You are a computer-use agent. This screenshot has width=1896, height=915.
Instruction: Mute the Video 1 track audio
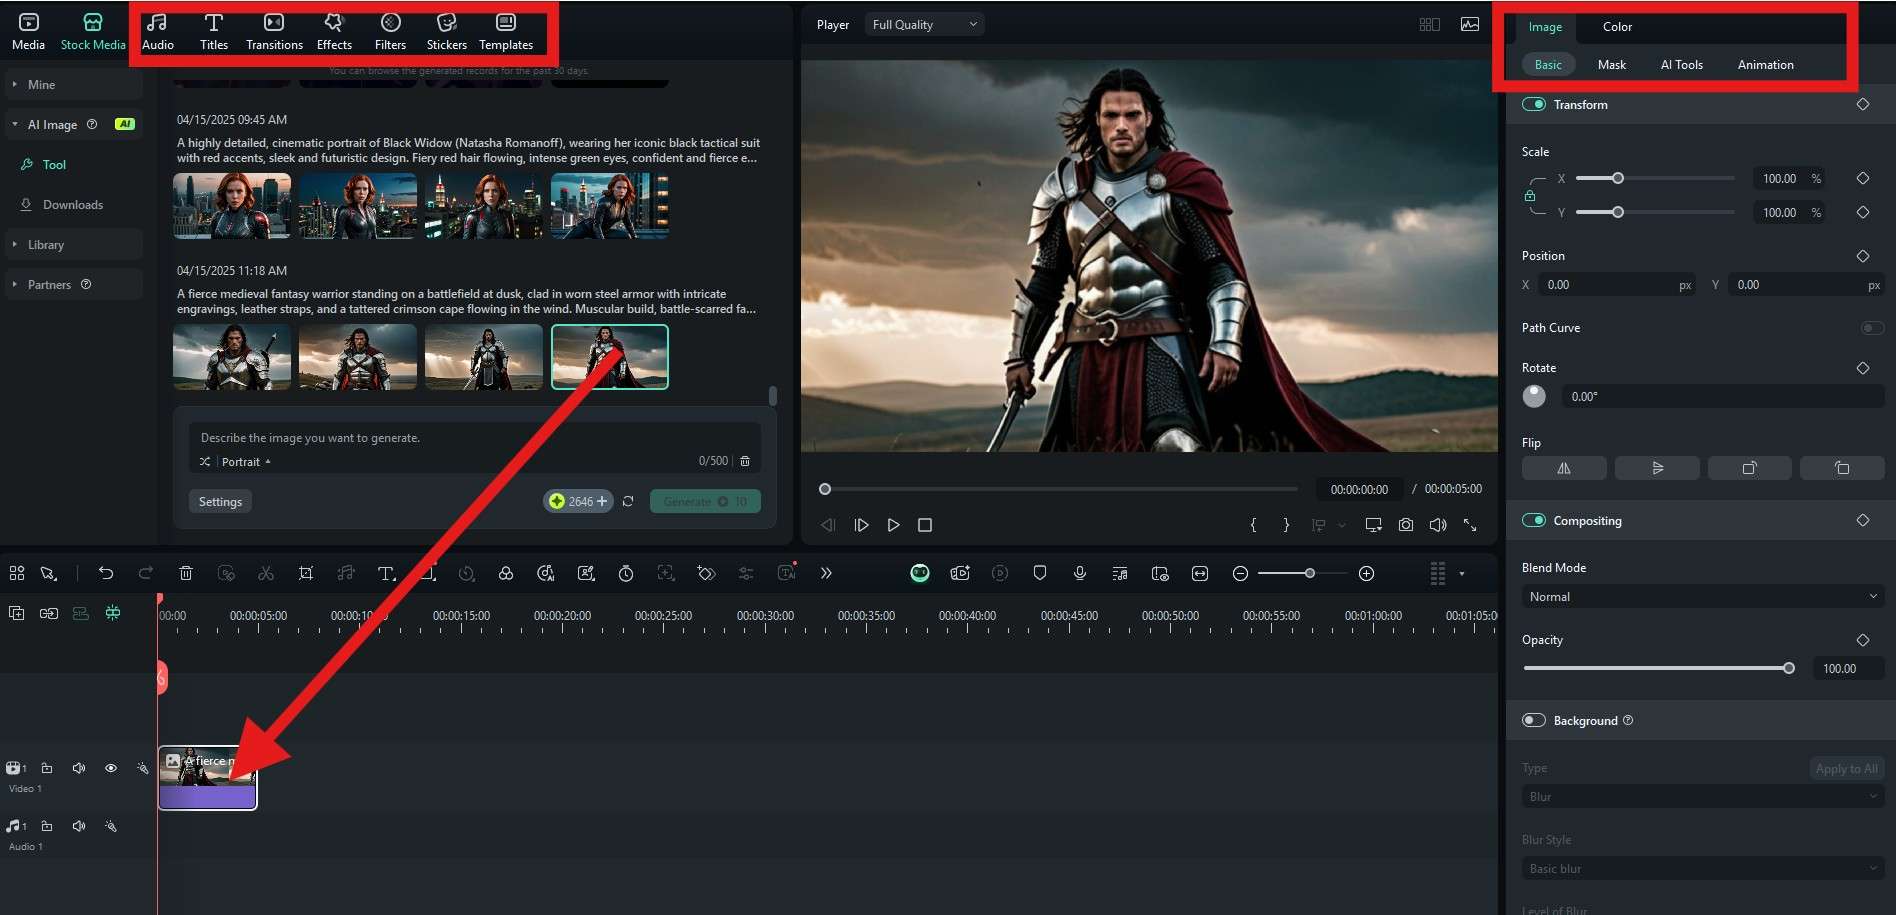pos(79,768)
